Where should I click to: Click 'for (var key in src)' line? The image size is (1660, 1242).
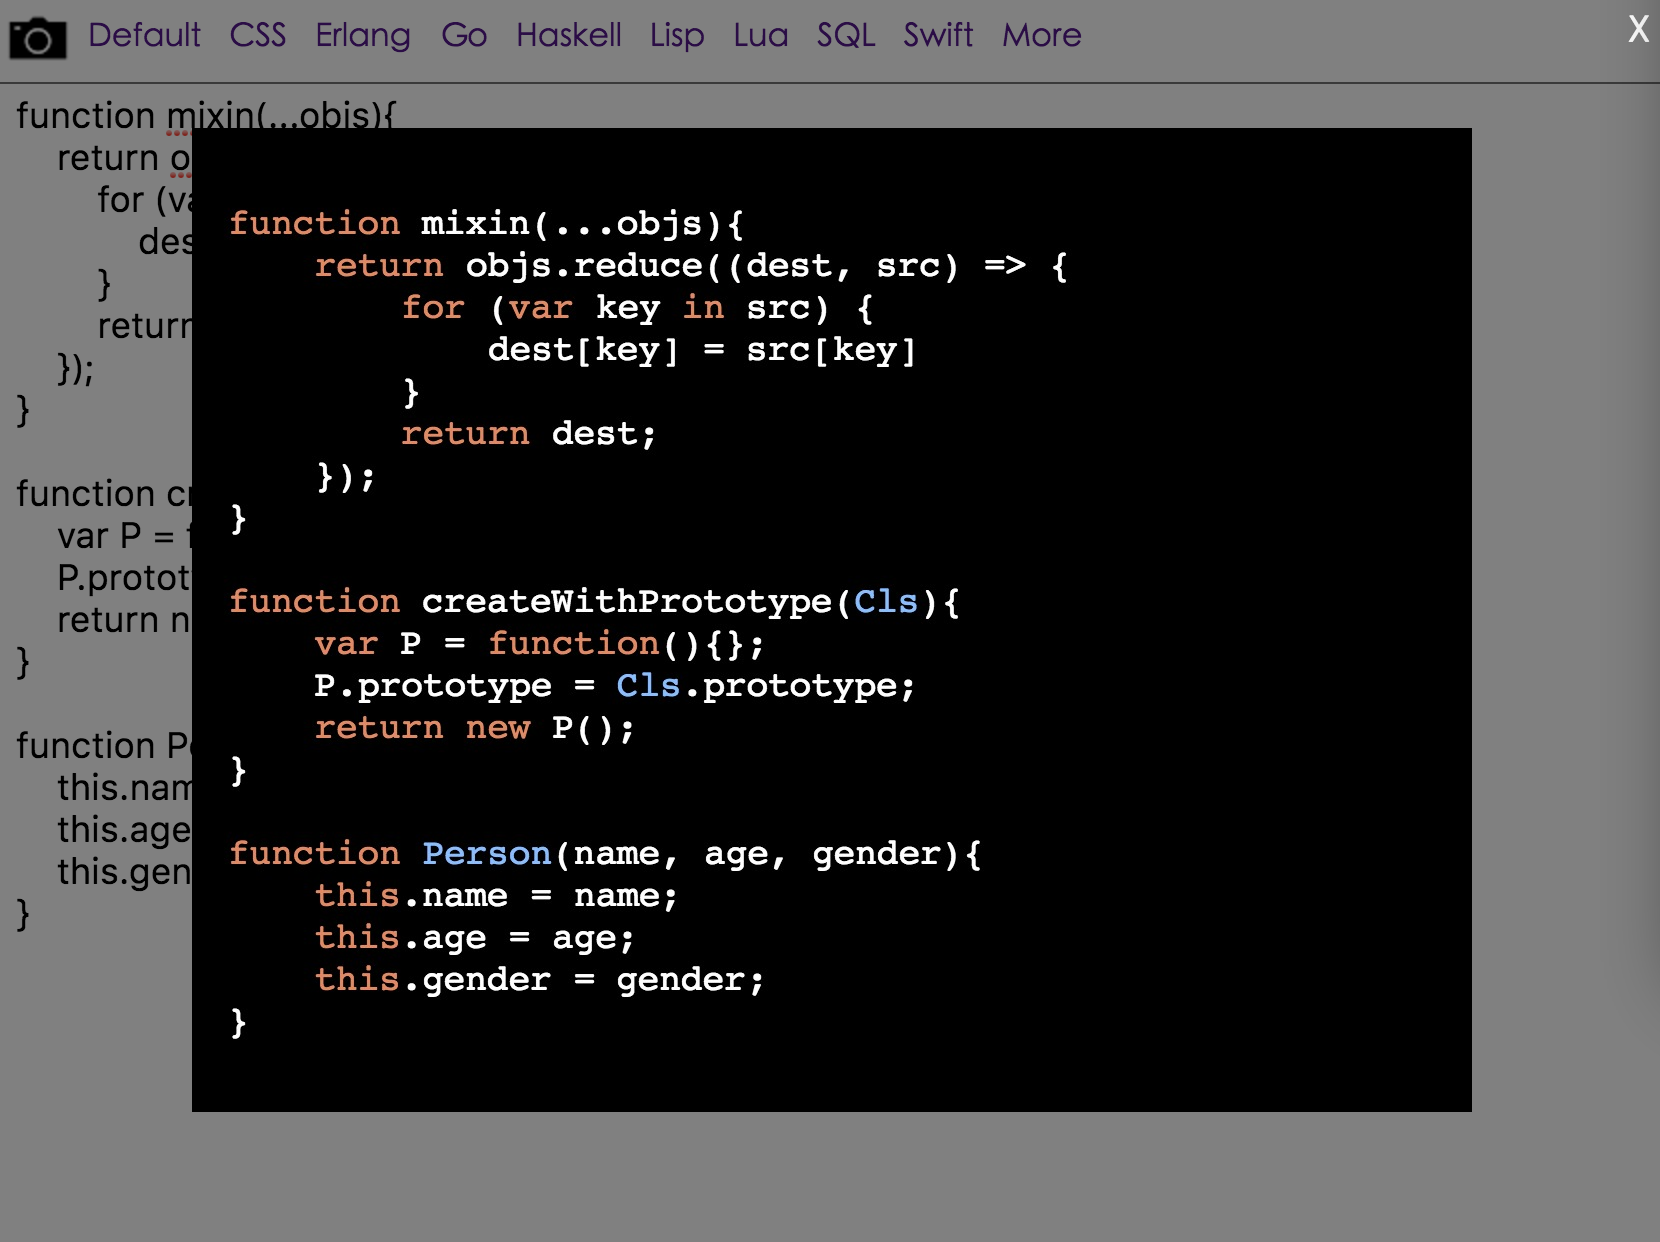click(638, 308)
